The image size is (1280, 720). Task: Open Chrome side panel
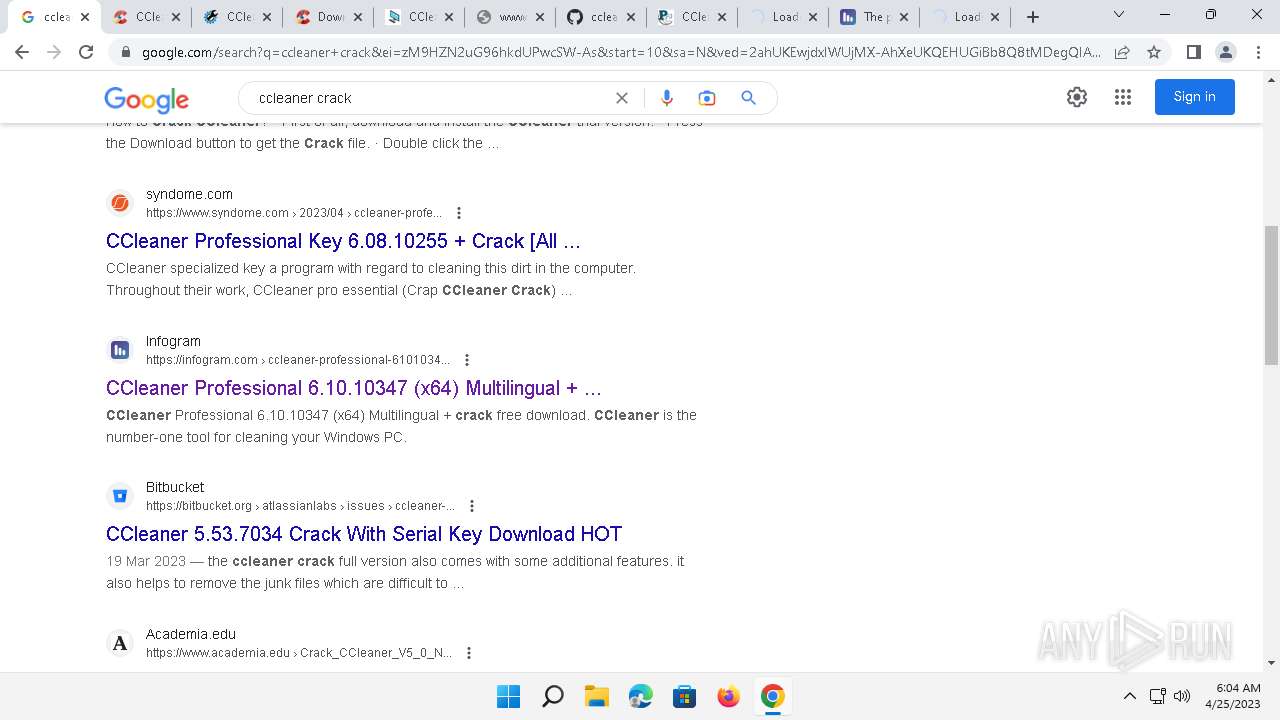[1193, 52]
